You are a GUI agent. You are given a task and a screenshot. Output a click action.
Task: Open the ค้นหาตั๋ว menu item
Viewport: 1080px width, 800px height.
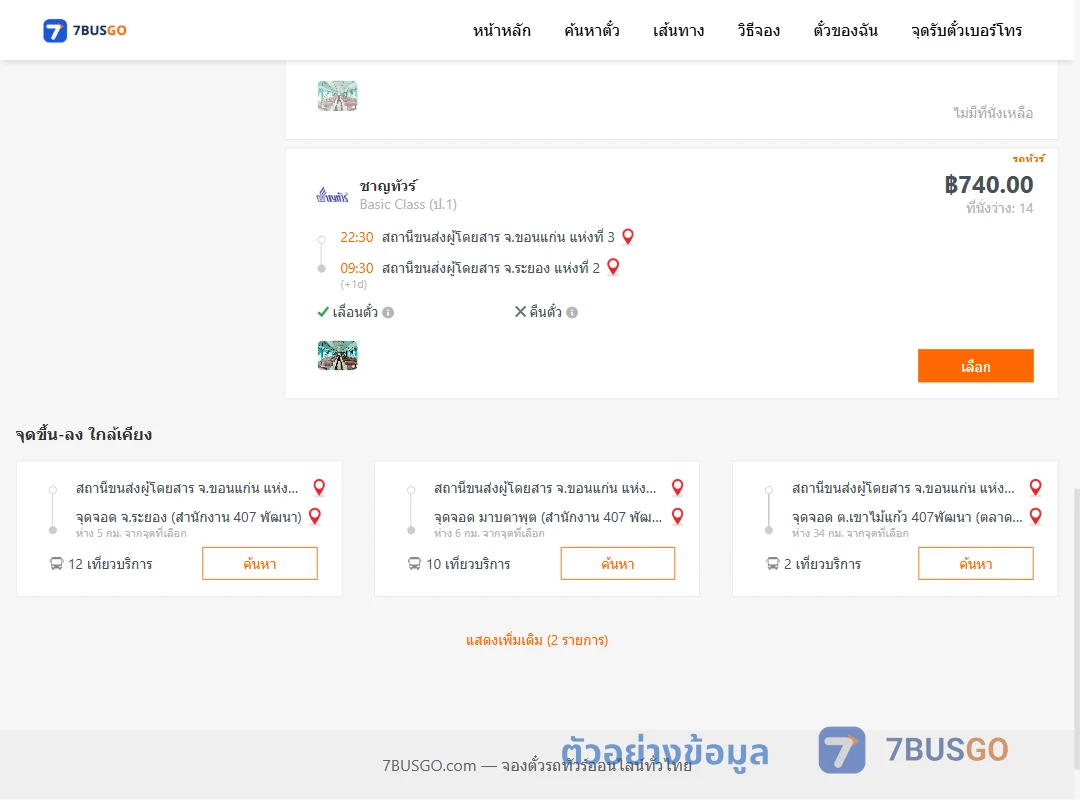click(592, 30)
